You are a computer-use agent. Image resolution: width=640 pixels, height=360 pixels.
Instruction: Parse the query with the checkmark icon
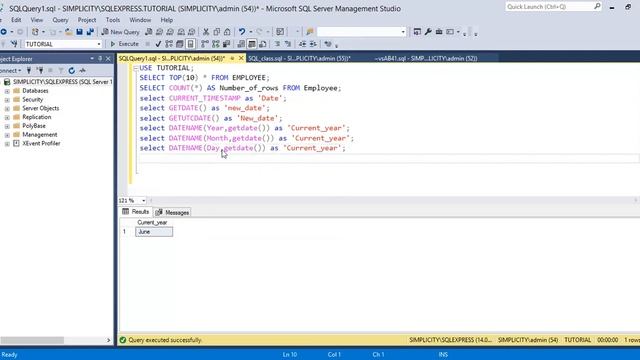[x=158, y=44]
